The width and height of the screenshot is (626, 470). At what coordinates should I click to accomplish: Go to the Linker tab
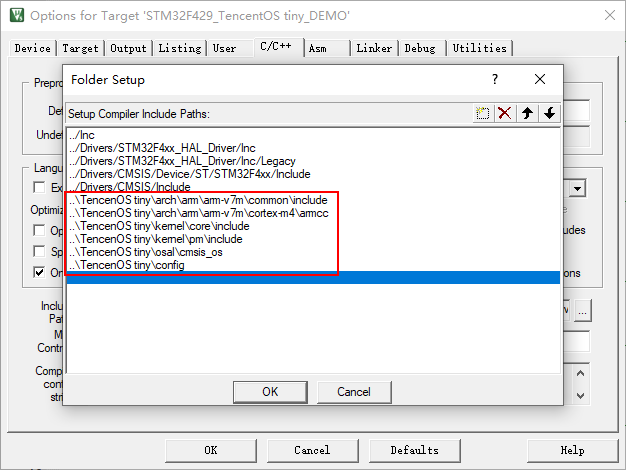click(x=374, y=48)
